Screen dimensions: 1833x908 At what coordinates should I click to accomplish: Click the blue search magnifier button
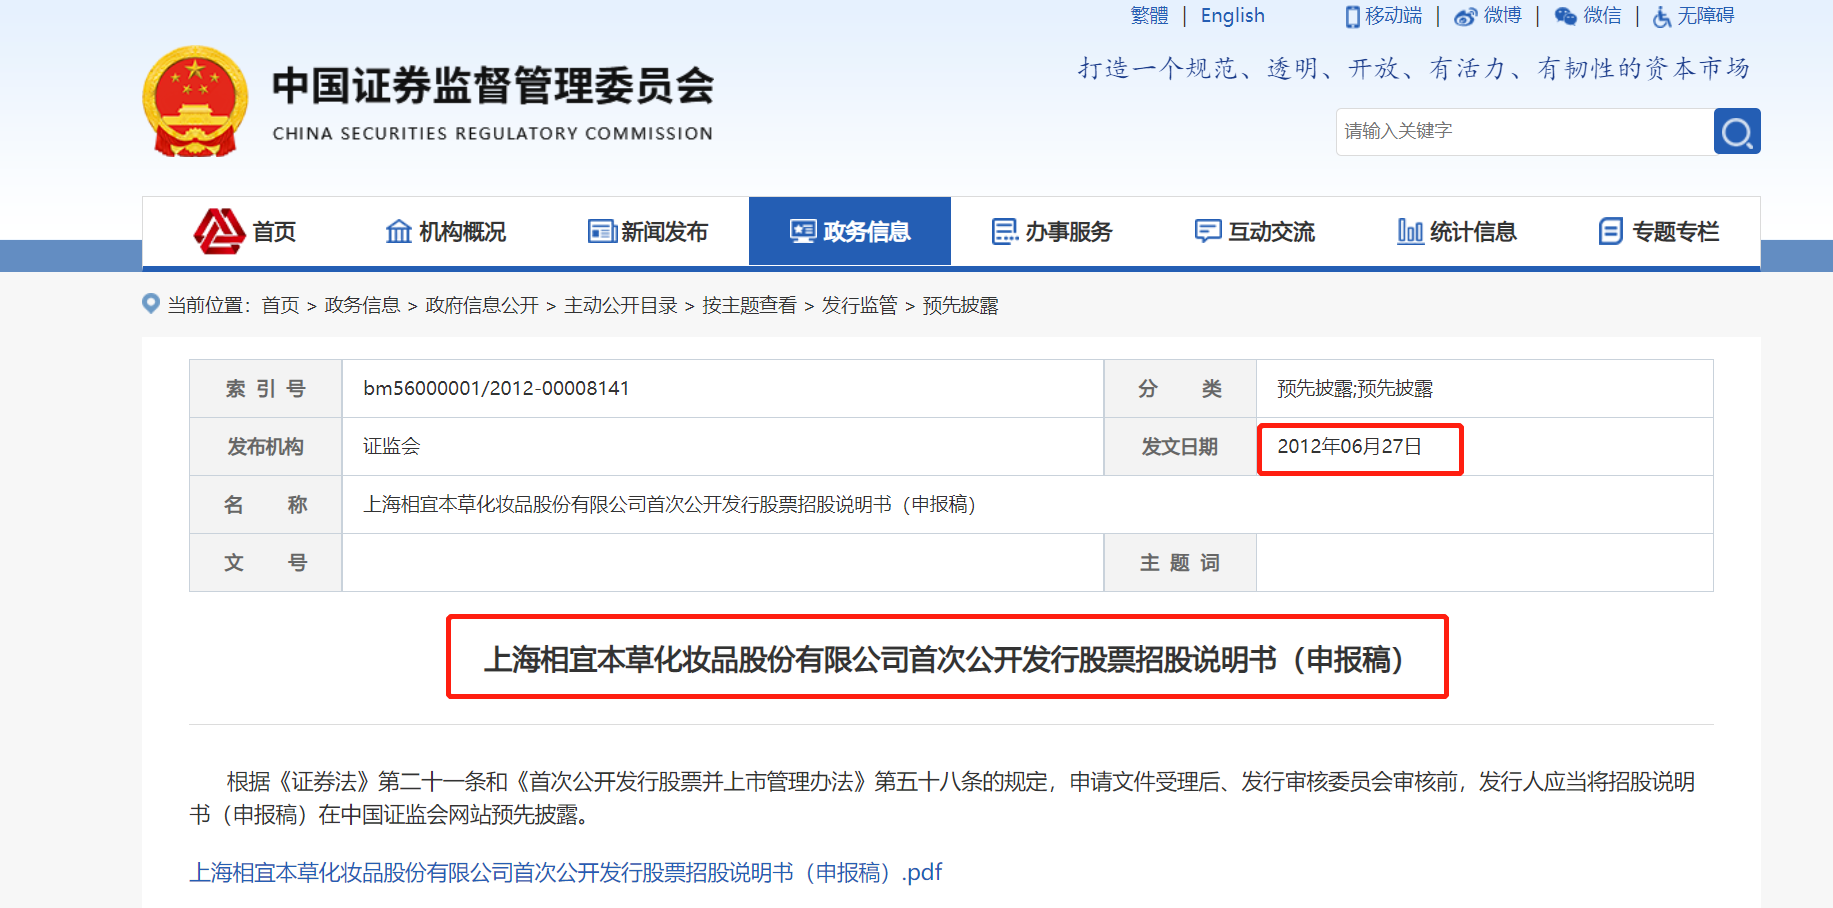(x=1737, y=131)
